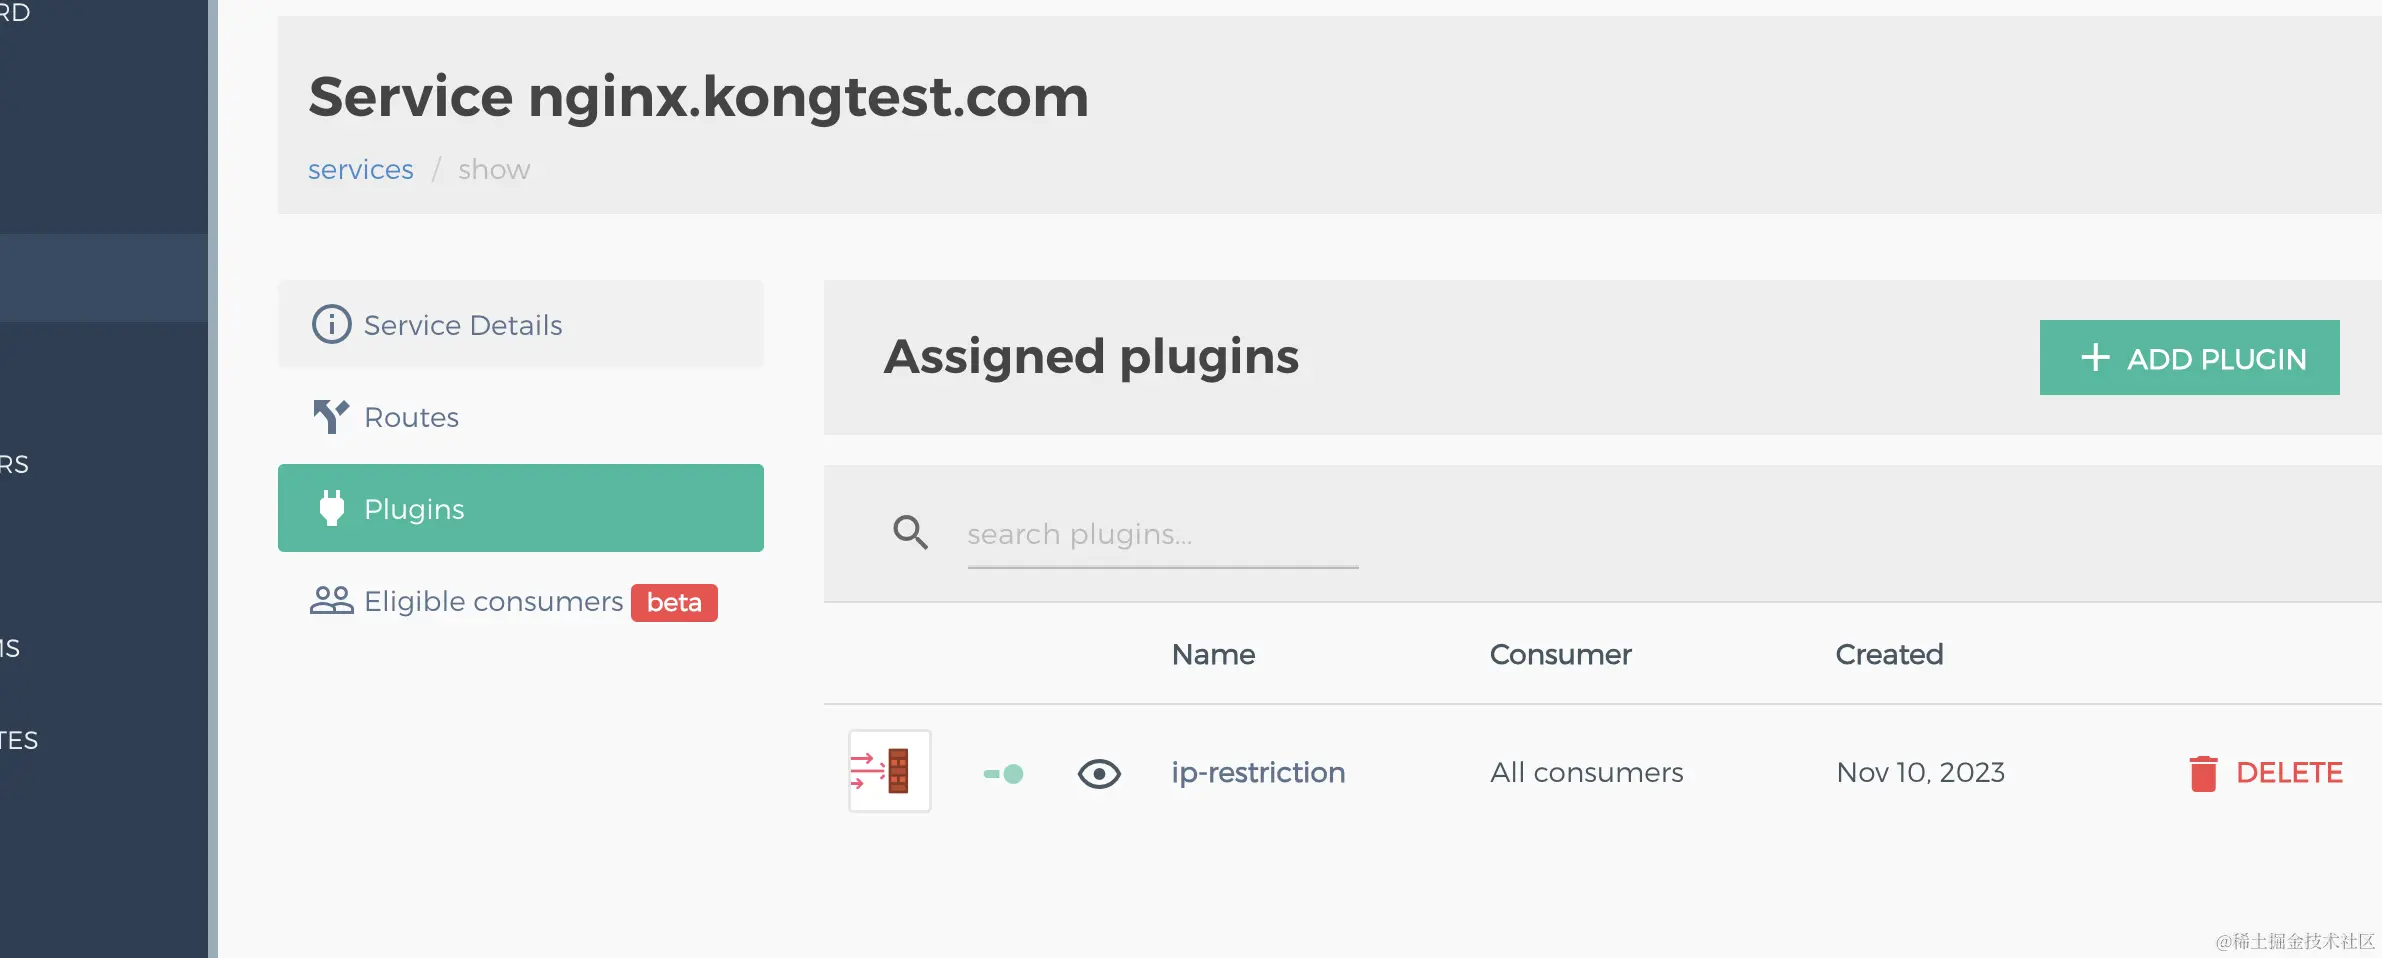
Task: Click the red trash can icon
Action: (x=2203, y=773)
